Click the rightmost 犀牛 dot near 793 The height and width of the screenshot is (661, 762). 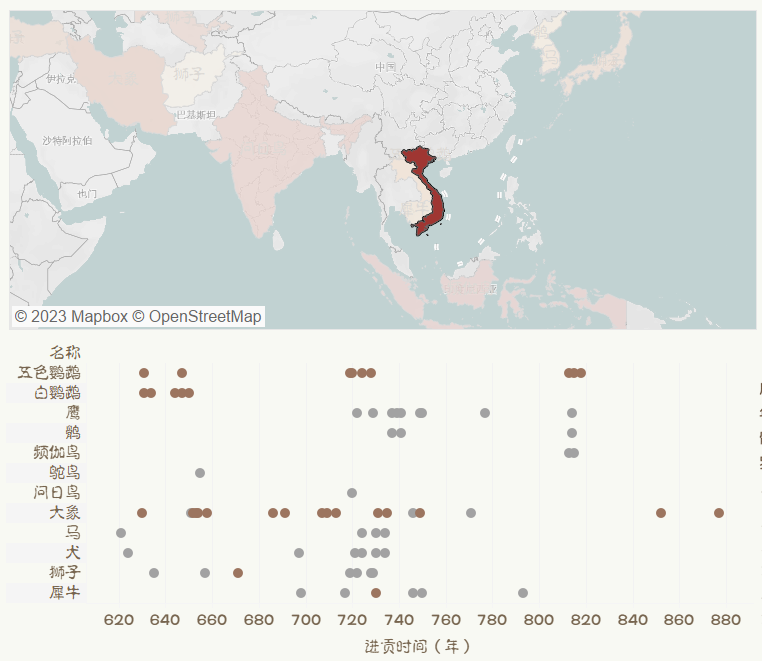point(523,593)
